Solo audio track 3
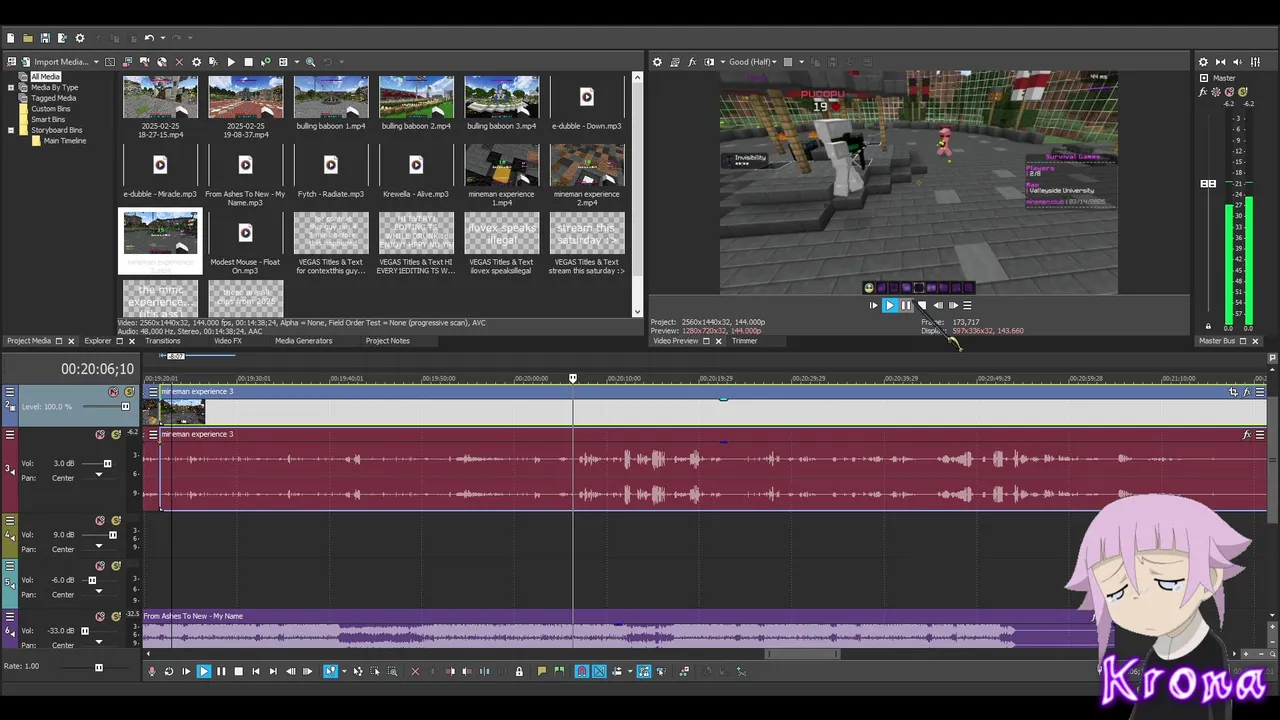Screen dimensions: 1280x720 pyautogui.click(x=116, y=435)
